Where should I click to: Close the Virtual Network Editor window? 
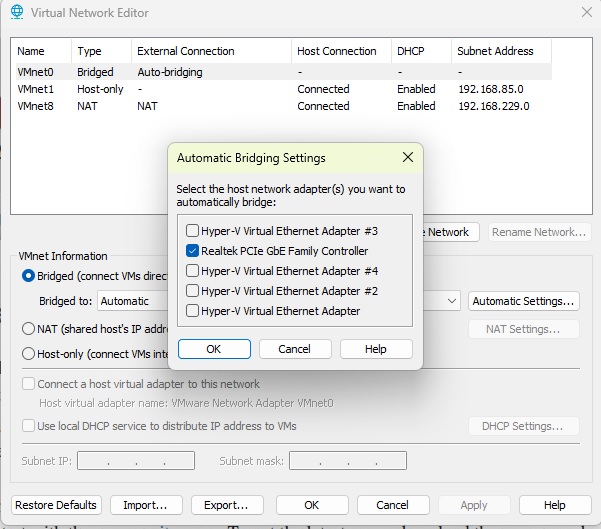[585, 13]
